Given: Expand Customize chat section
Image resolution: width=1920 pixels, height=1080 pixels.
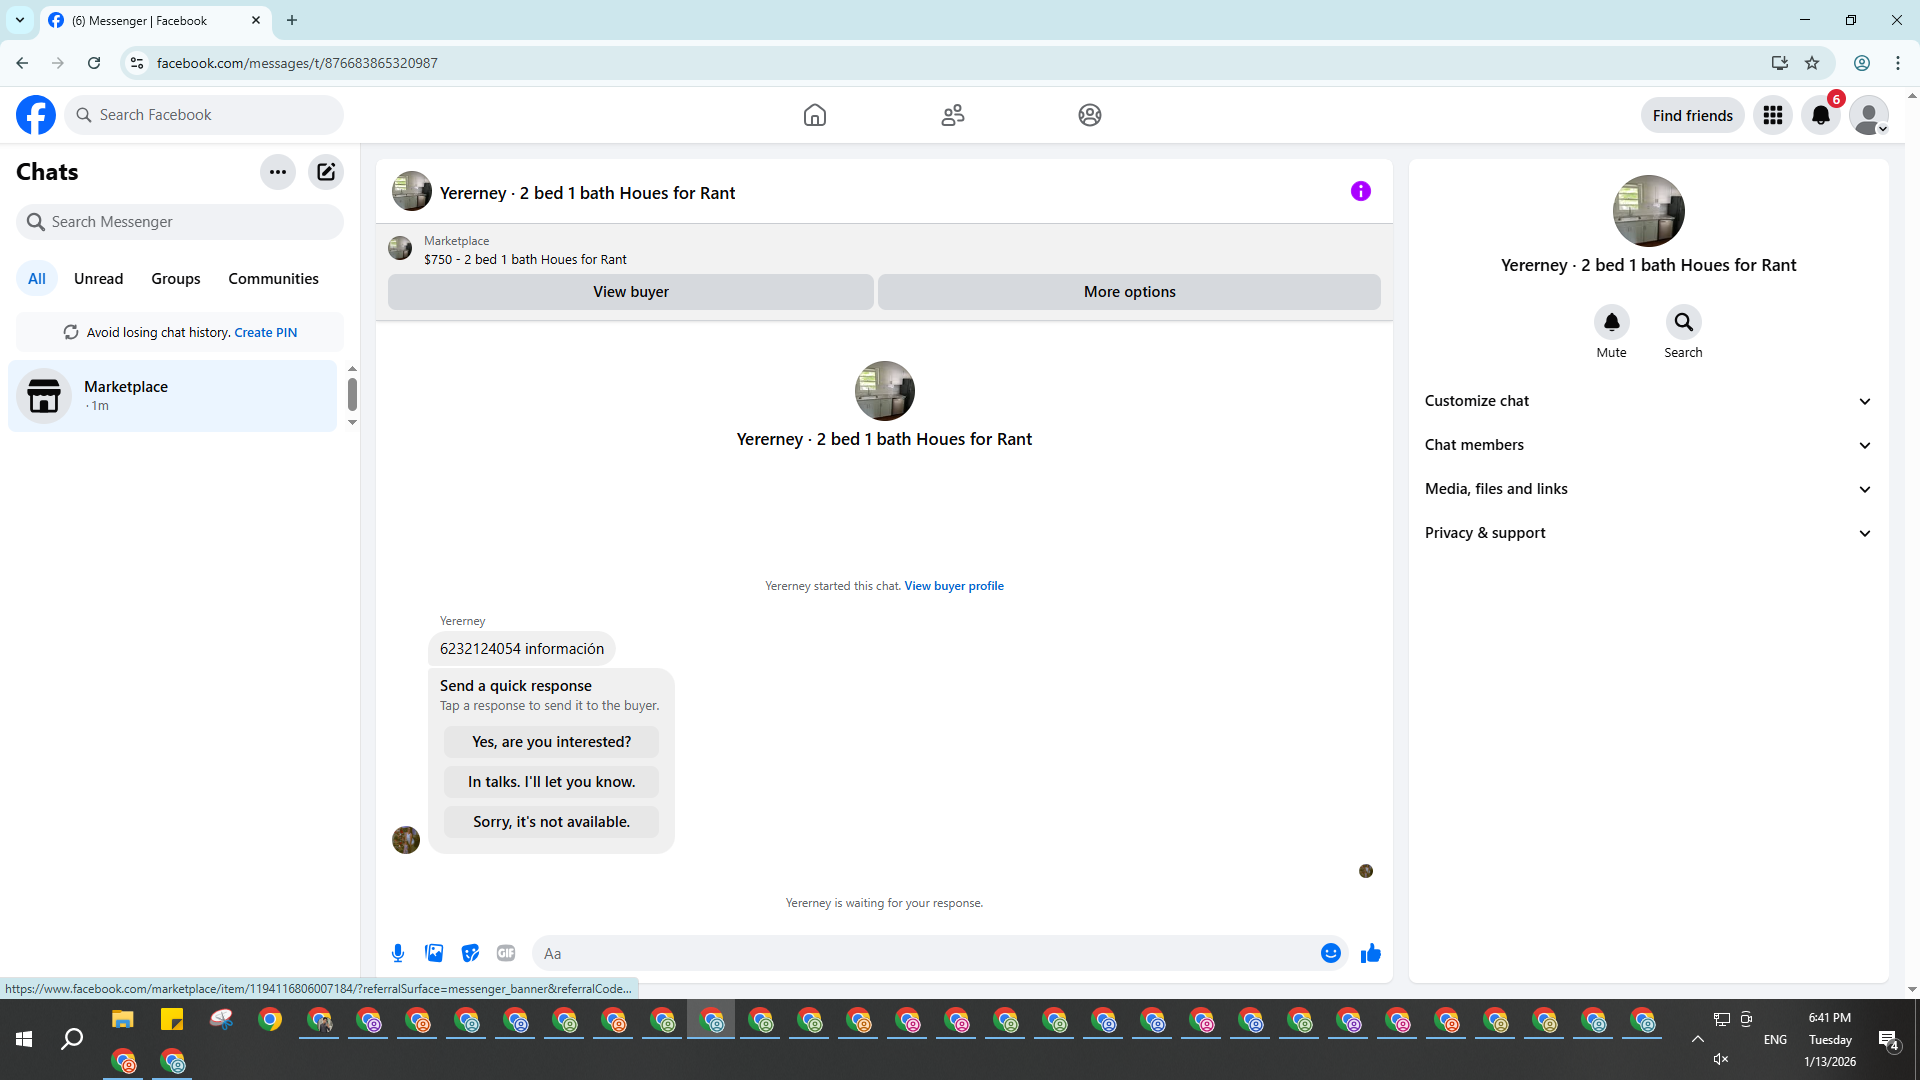Looking at the screenshot, I should coord(1647,401).
